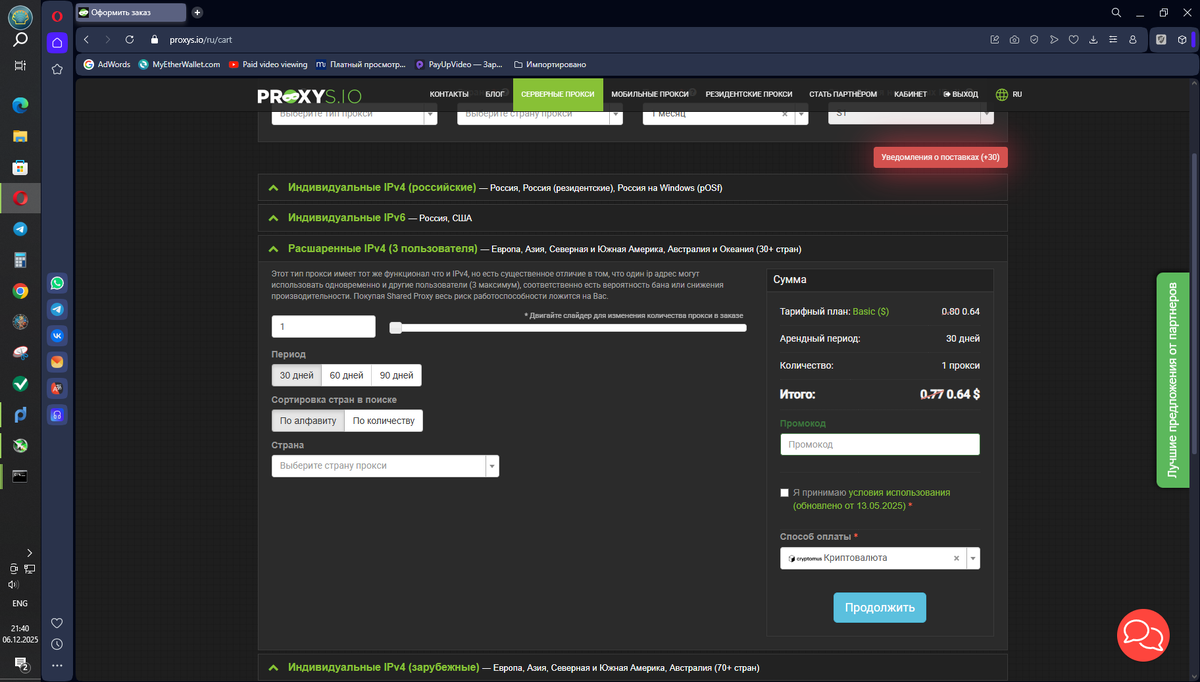
Task: Click the Продолжить button
Action: 880,607
